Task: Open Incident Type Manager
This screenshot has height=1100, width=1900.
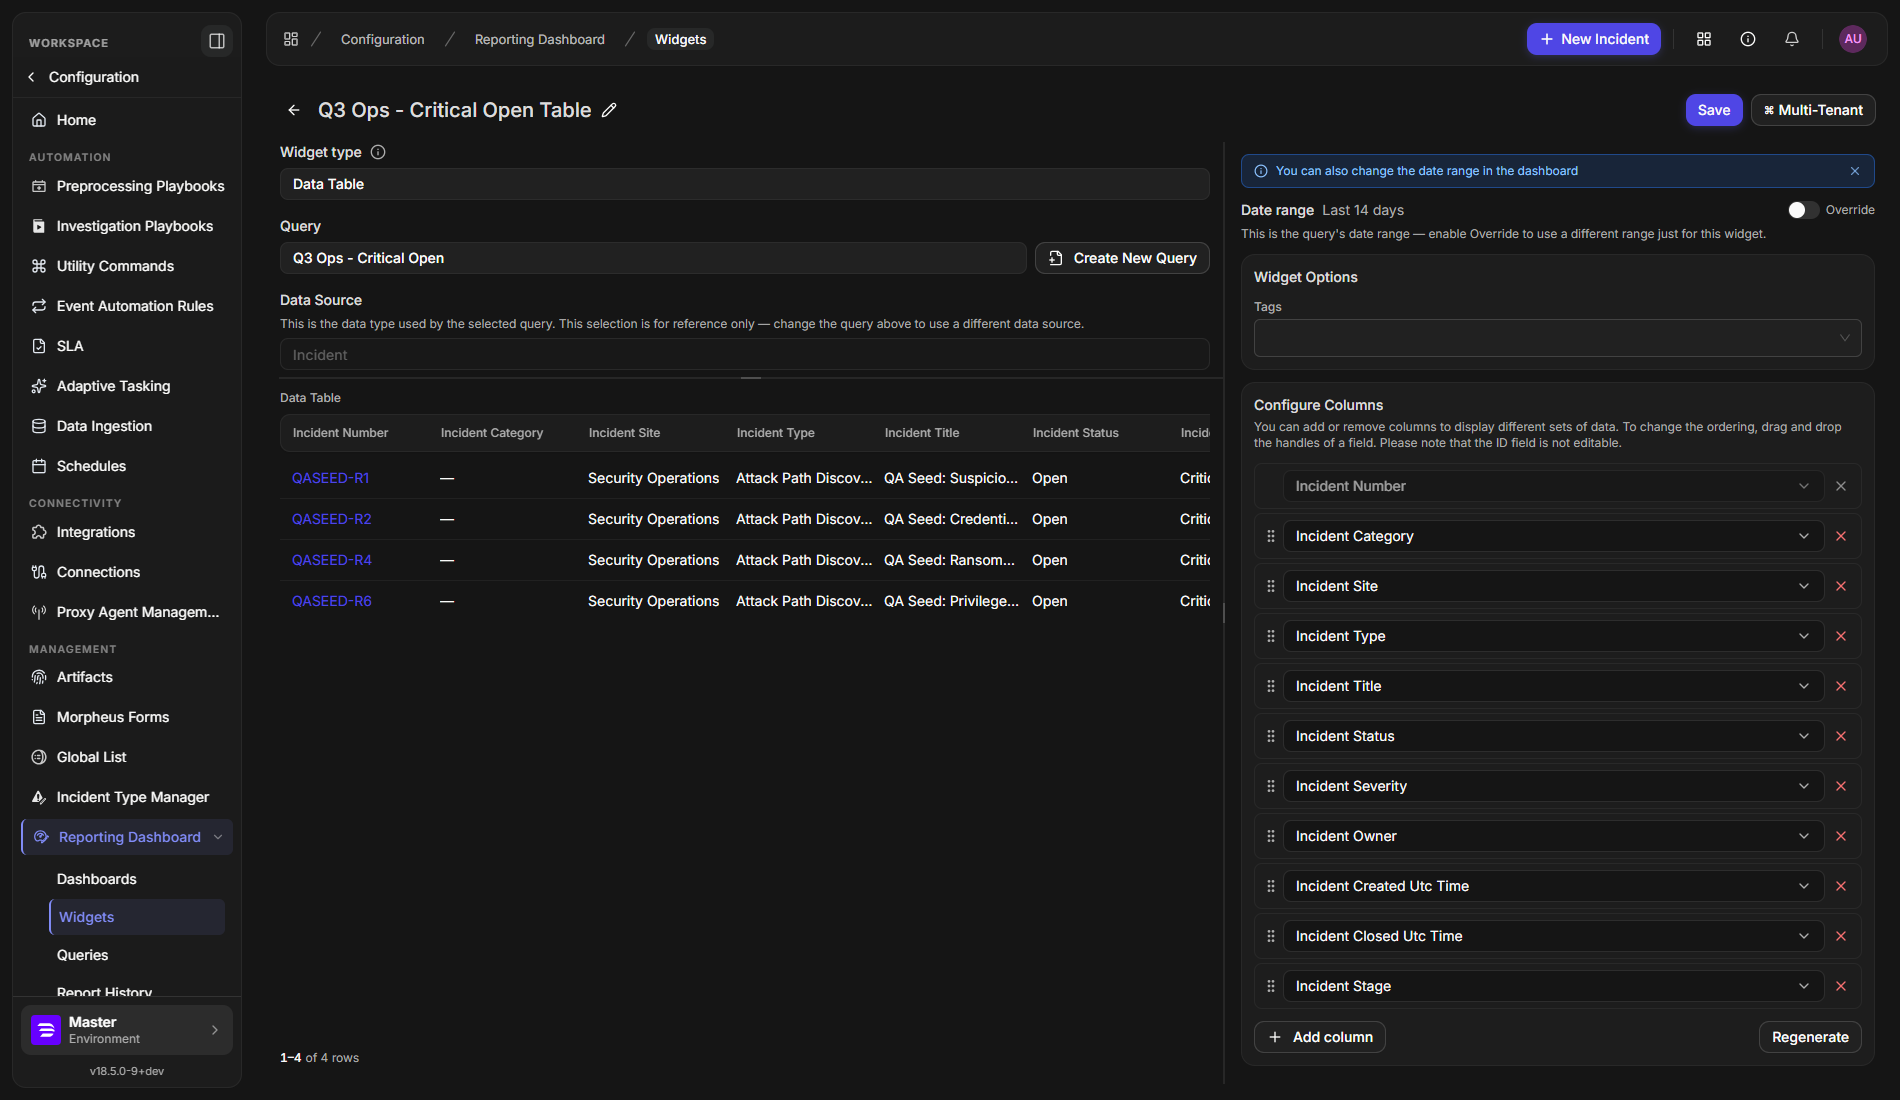Action: [x=133, y=797]
